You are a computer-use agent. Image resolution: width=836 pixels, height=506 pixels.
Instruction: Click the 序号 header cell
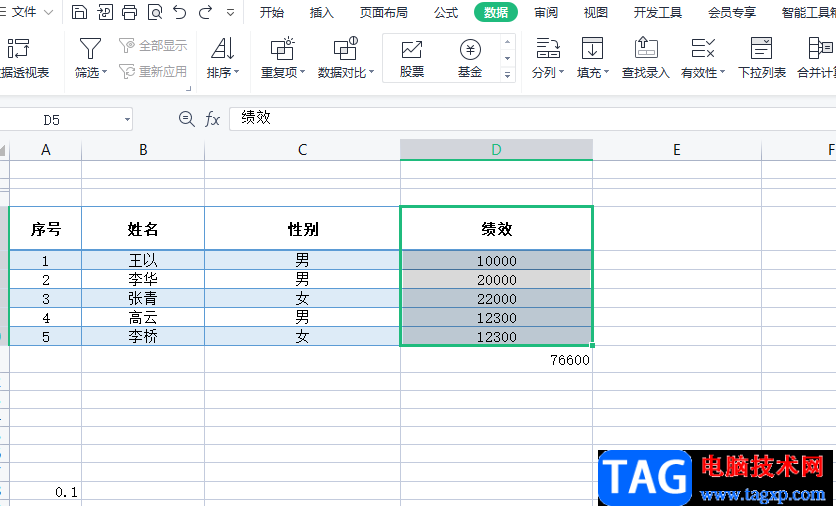pos(46,229)
